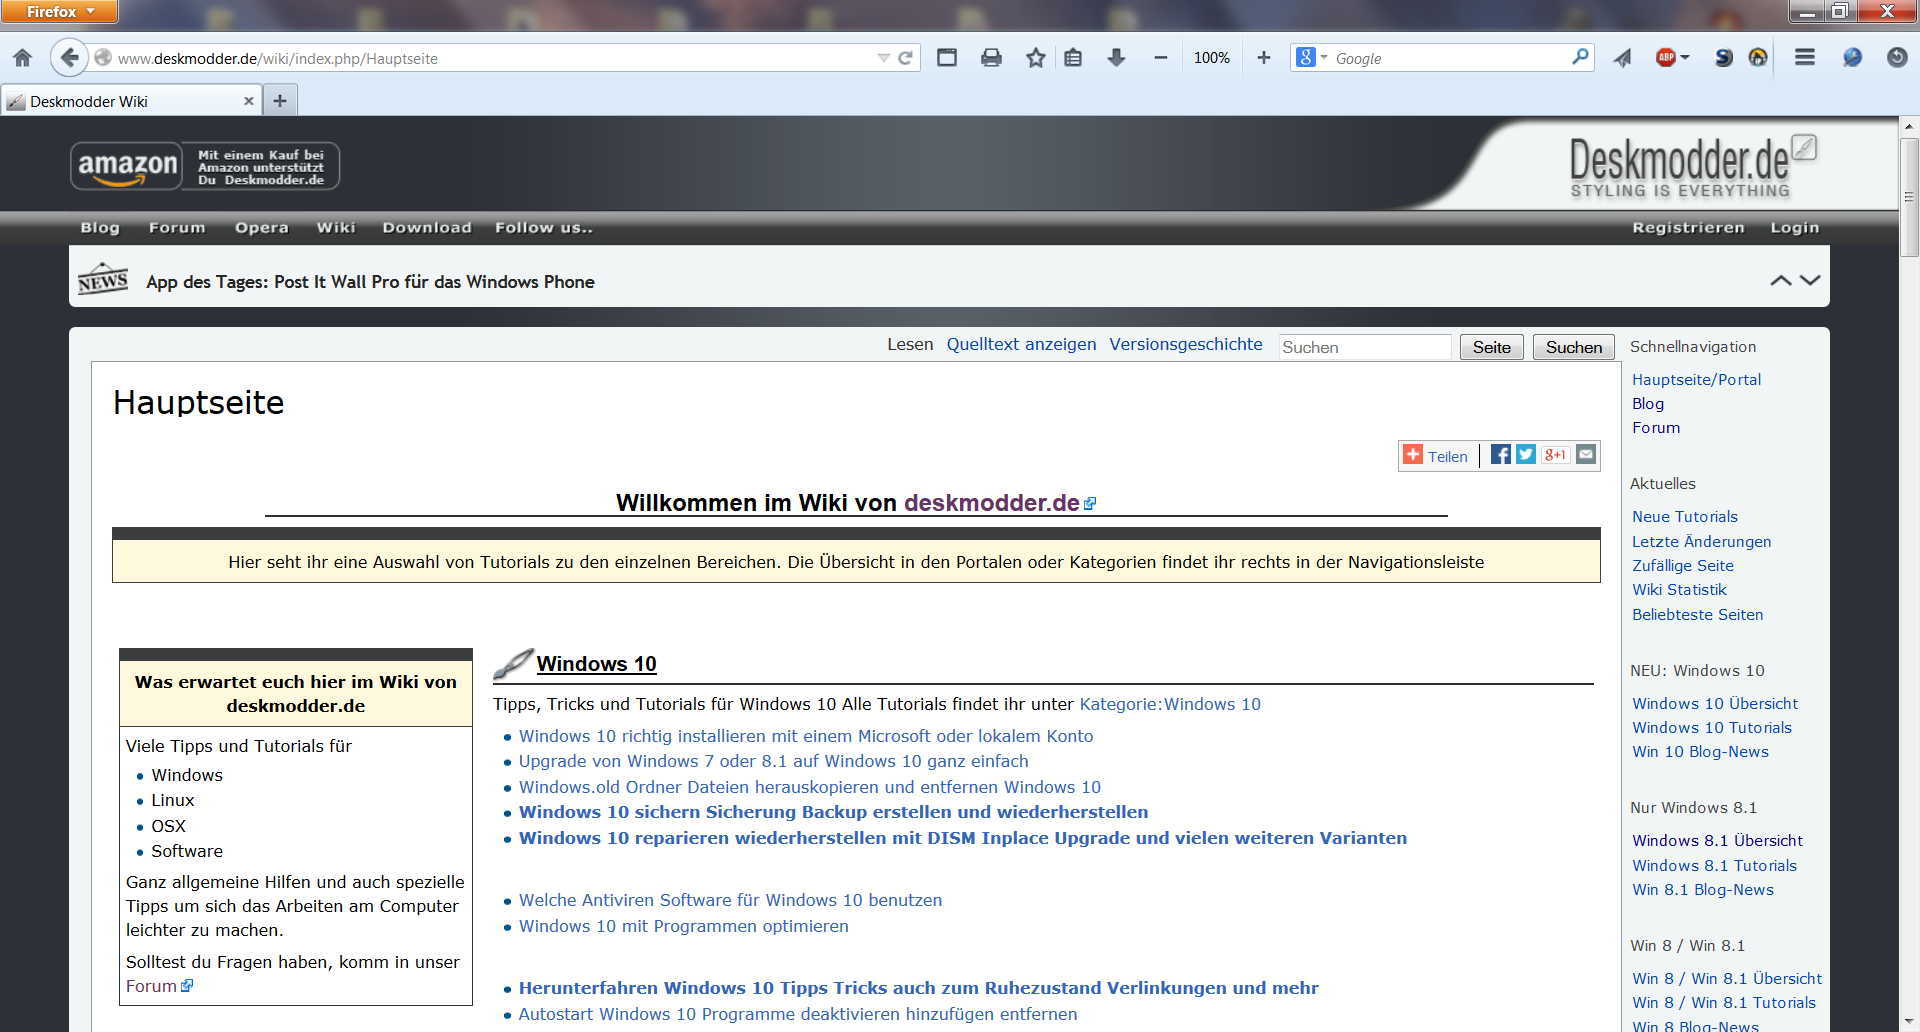Select the Deskmodder Wiki tab
Screen dimensions: 1920x1032
pyautogui.click(x=130, y=101)
